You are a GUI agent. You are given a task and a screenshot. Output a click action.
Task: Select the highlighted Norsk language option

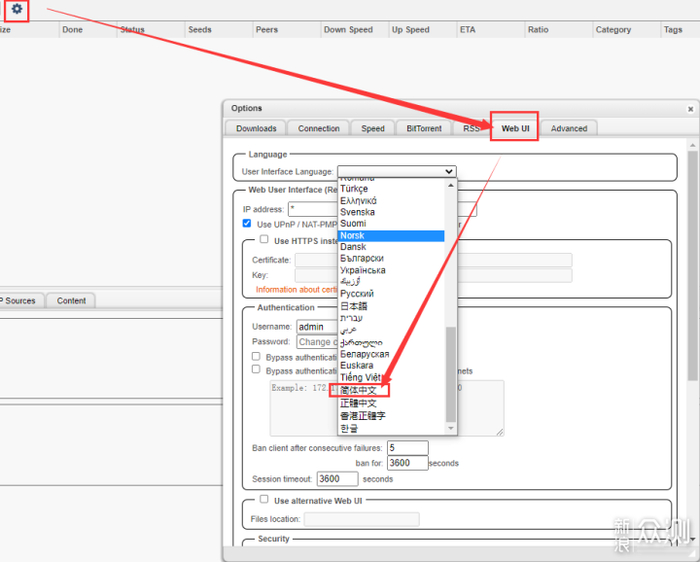pyautogui.click(x=392, y=236)
